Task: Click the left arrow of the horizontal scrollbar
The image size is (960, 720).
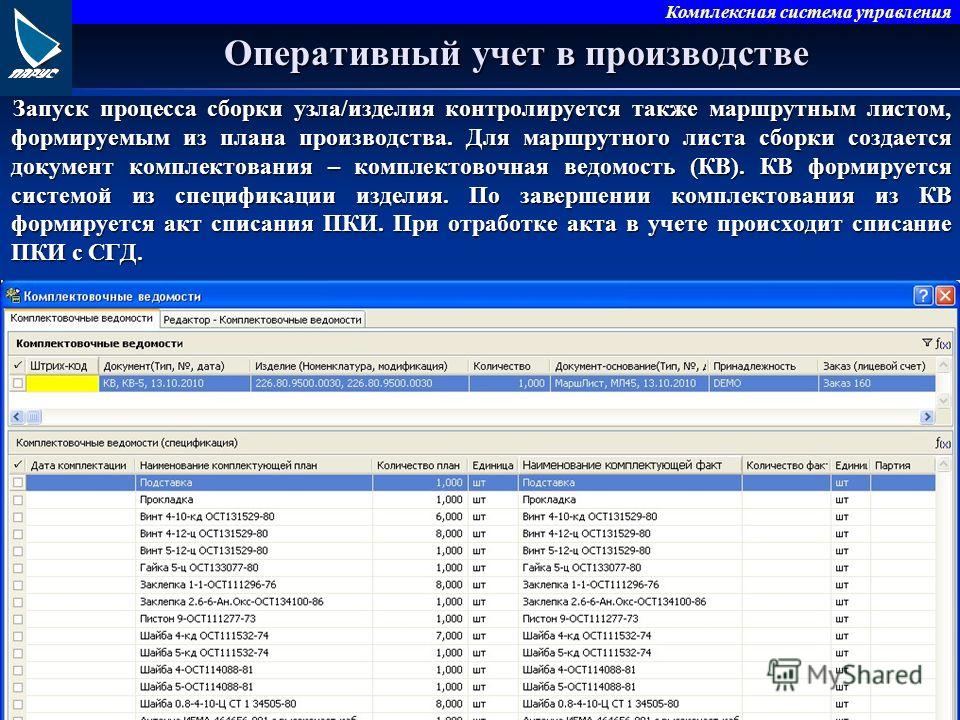Action: 17,417
